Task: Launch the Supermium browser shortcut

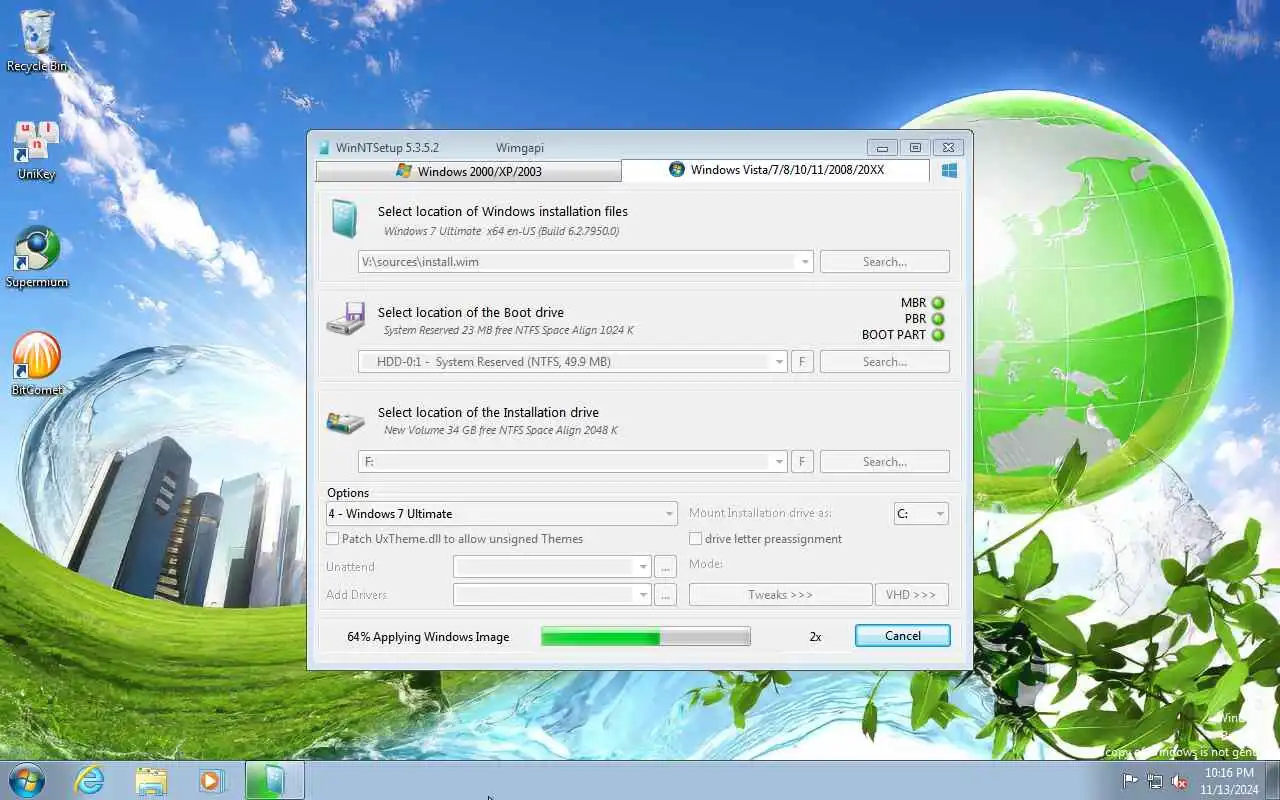Action: 37,258
